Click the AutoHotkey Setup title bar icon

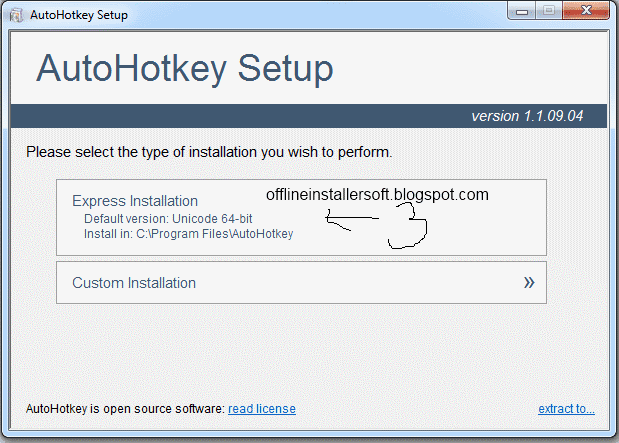[x=16, y=15]
